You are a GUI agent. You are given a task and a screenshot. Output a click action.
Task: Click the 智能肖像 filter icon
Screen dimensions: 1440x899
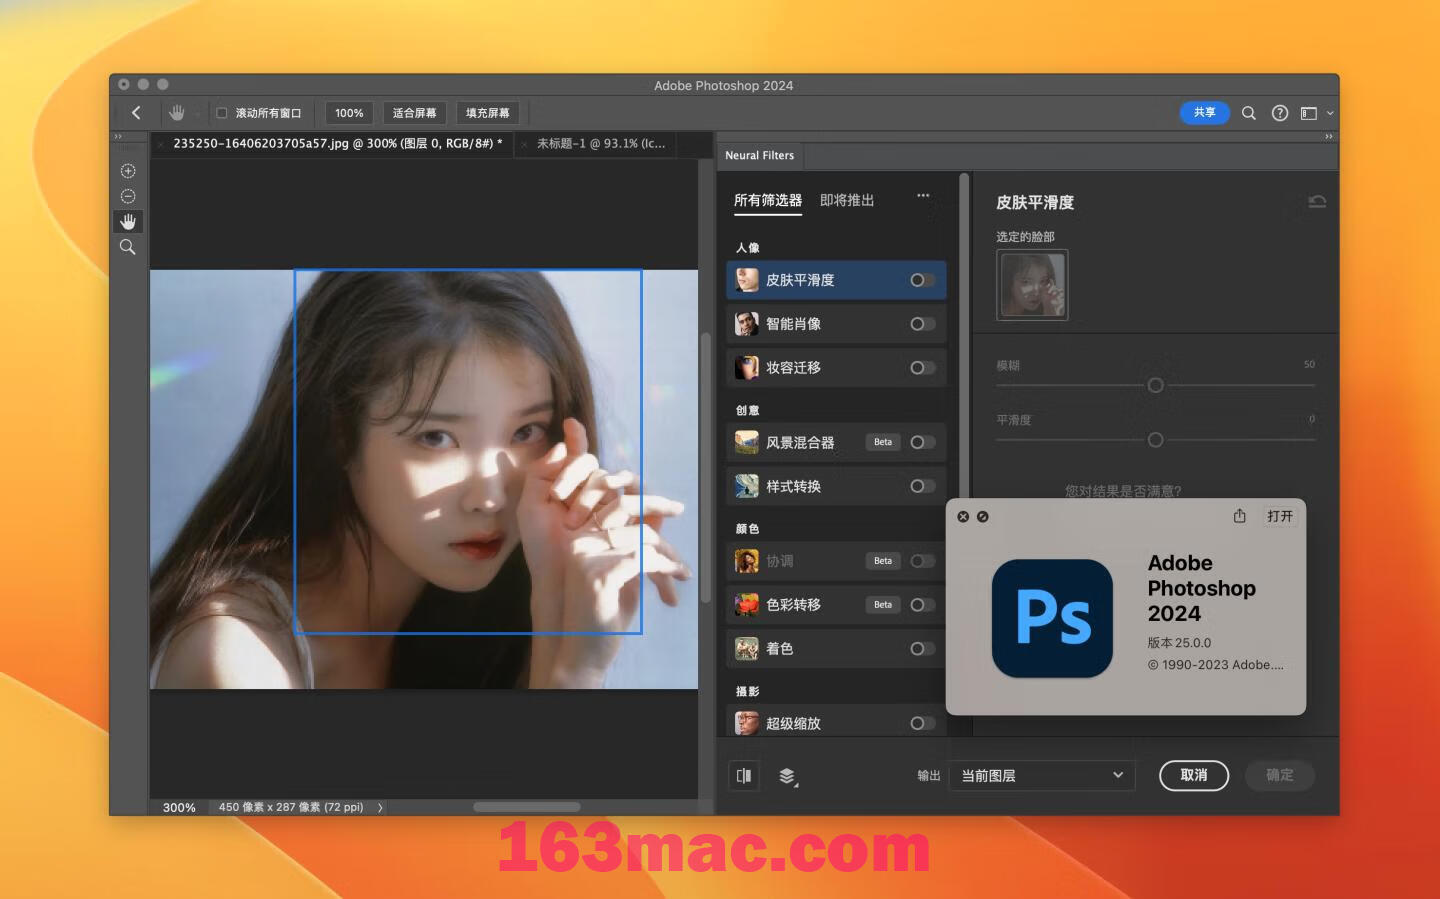click(x=747, y=324)
